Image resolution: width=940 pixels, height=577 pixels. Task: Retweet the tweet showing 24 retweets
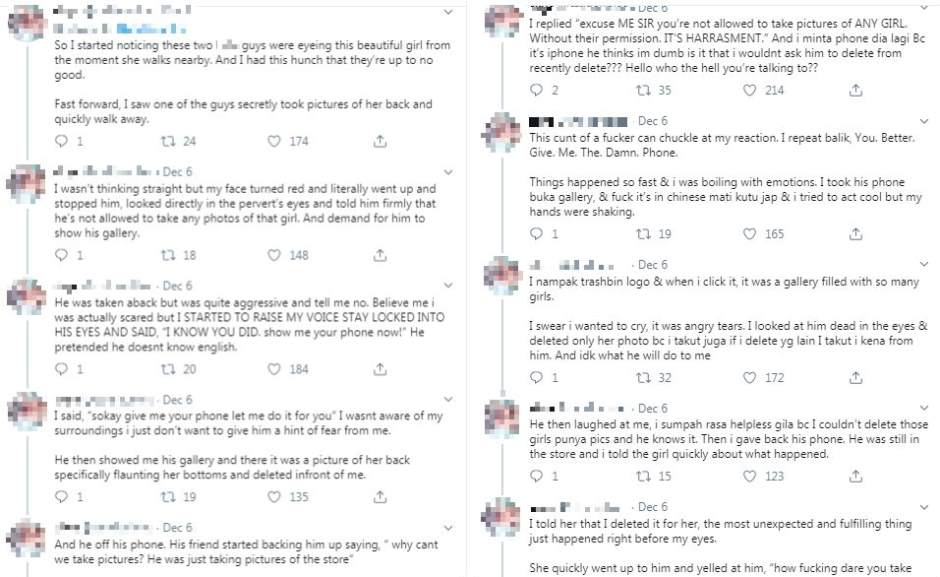[x=168, y=142]
